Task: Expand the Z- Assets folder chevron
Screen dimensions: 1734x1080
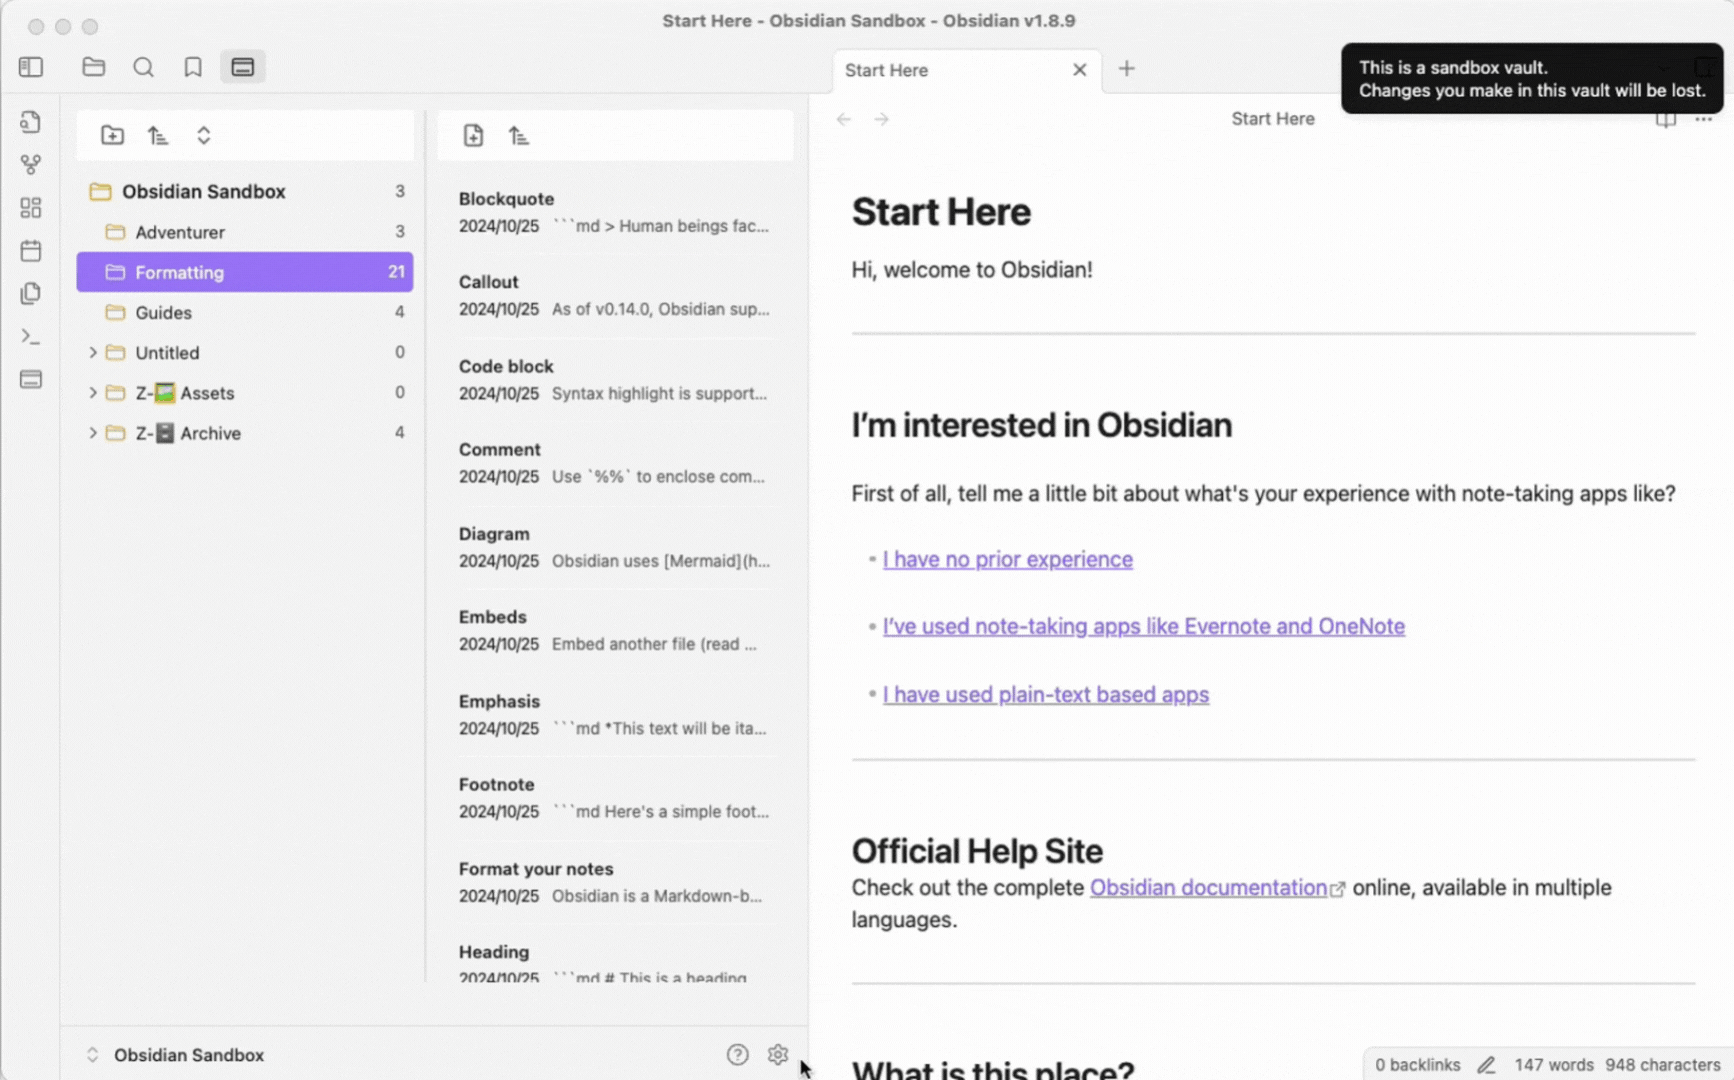Action: (93, 393)
